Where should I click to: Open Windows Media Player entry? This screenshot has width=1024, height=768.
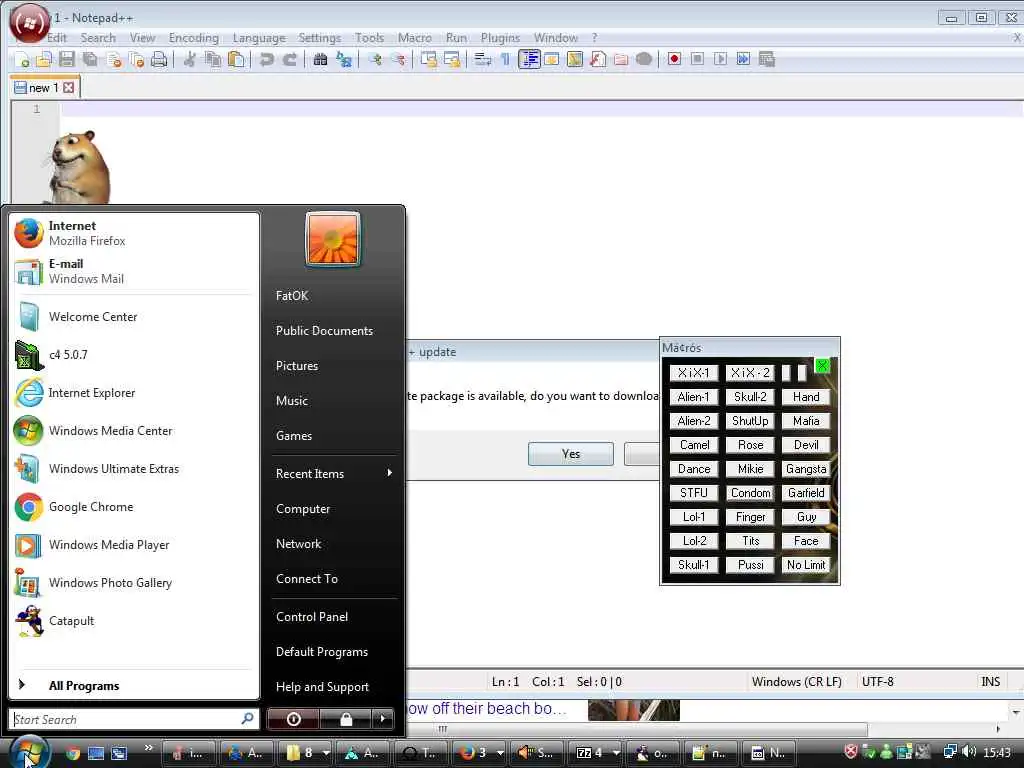click(x=134, y=545)
